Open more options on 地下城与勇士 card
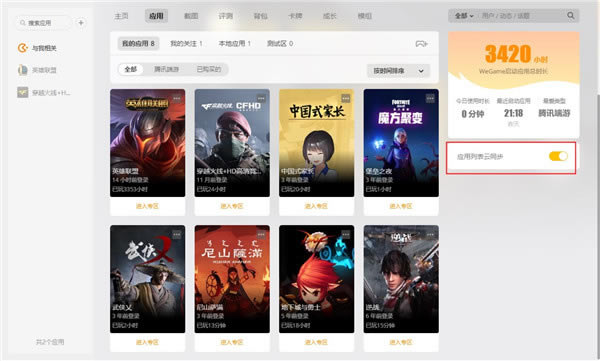 click(x=346, y=234)
